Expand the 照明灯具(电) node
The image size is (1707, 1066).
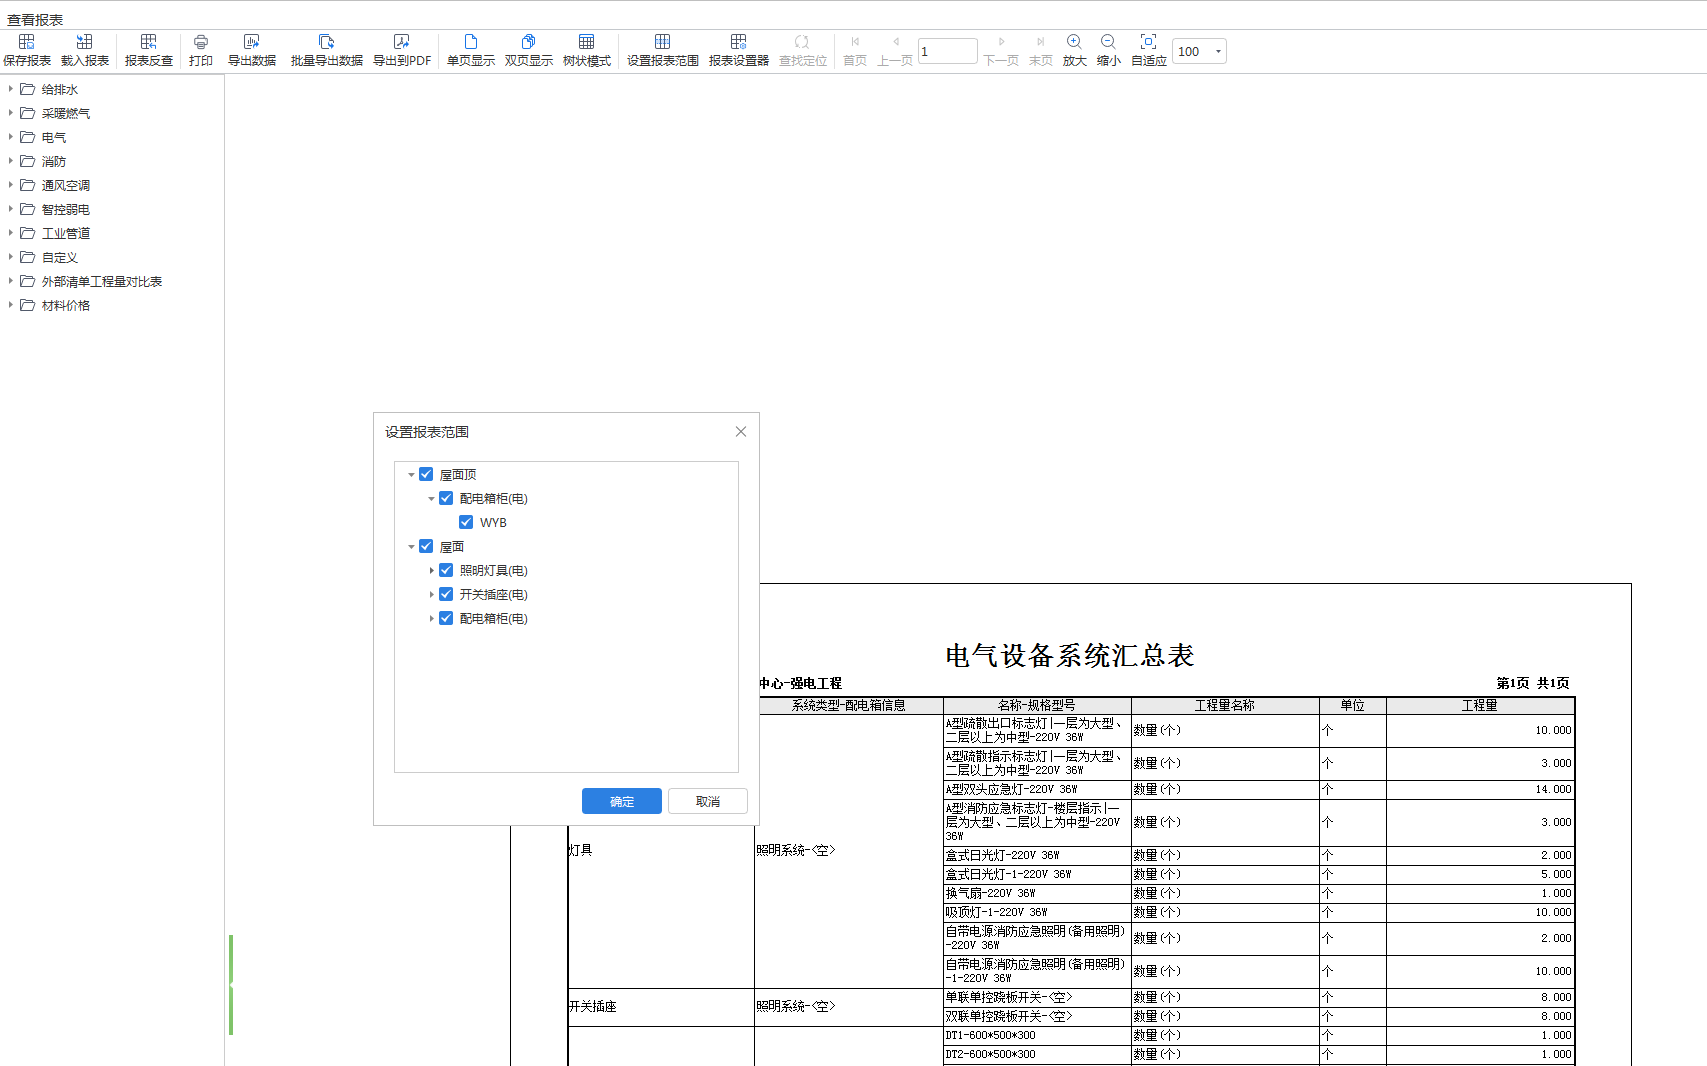(431, 570)
